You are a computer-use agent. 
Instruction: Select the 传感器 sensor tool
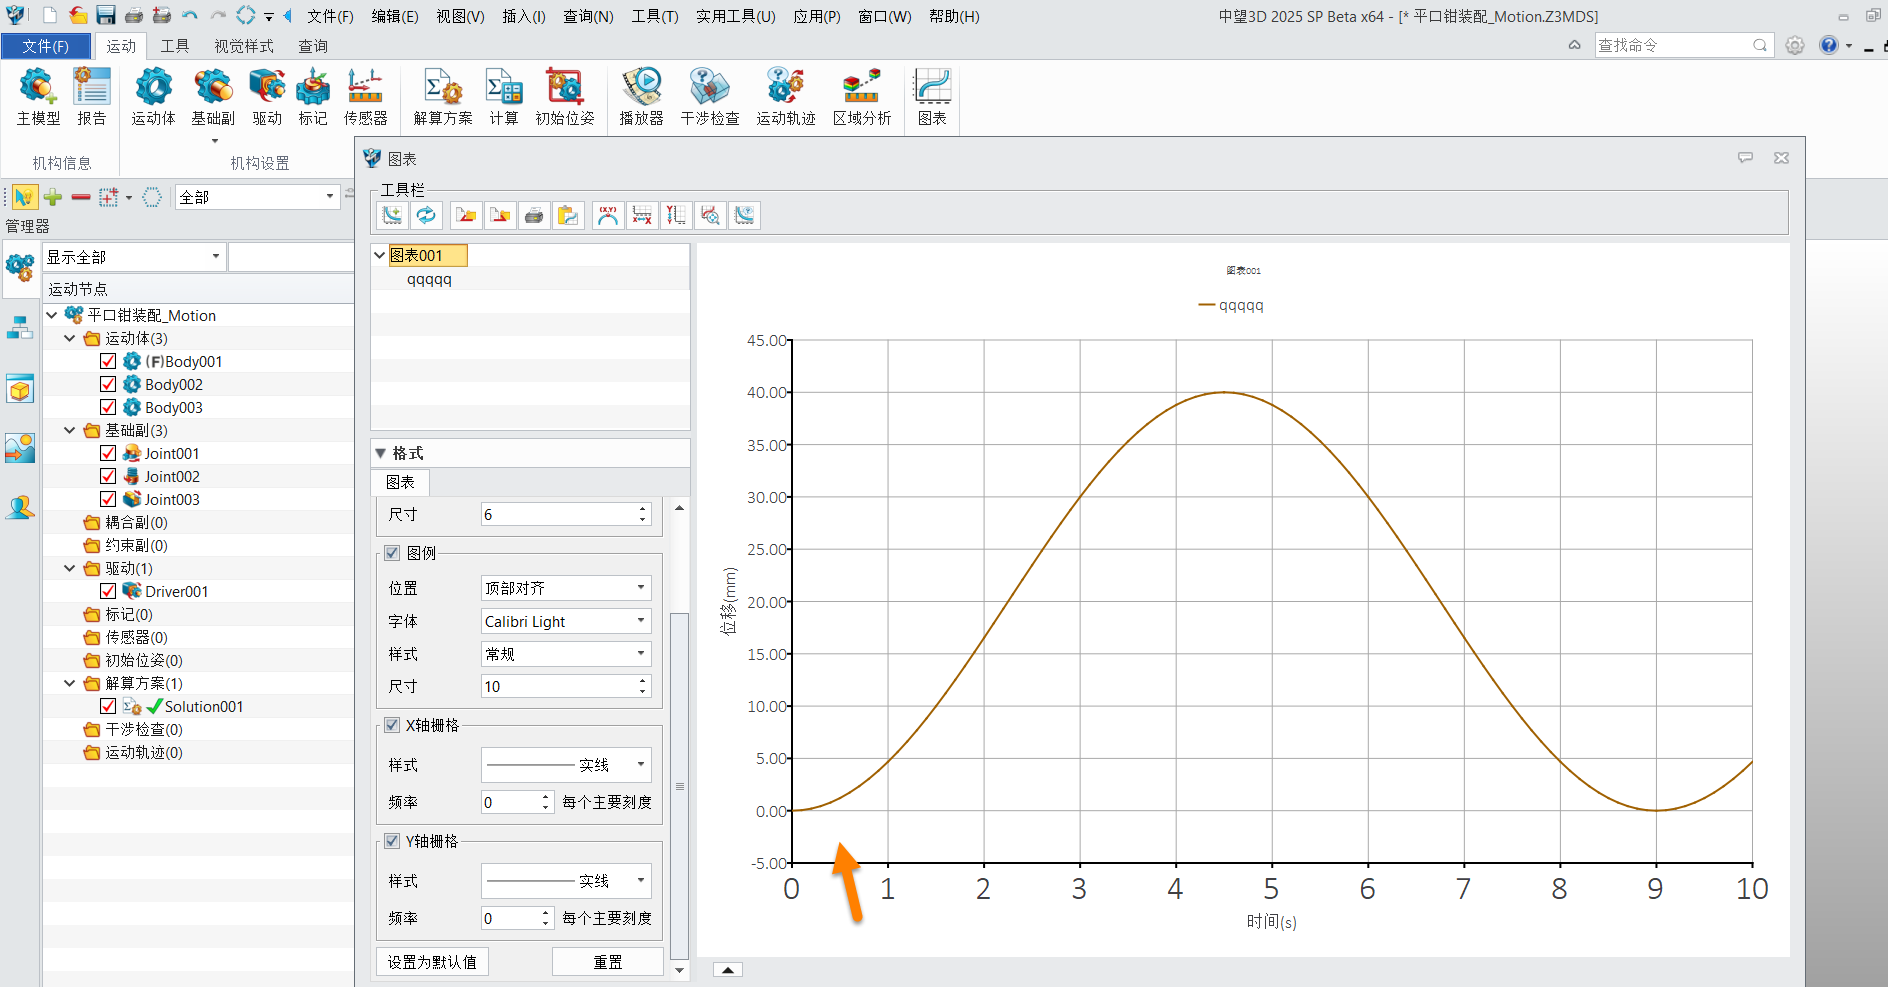365,97
